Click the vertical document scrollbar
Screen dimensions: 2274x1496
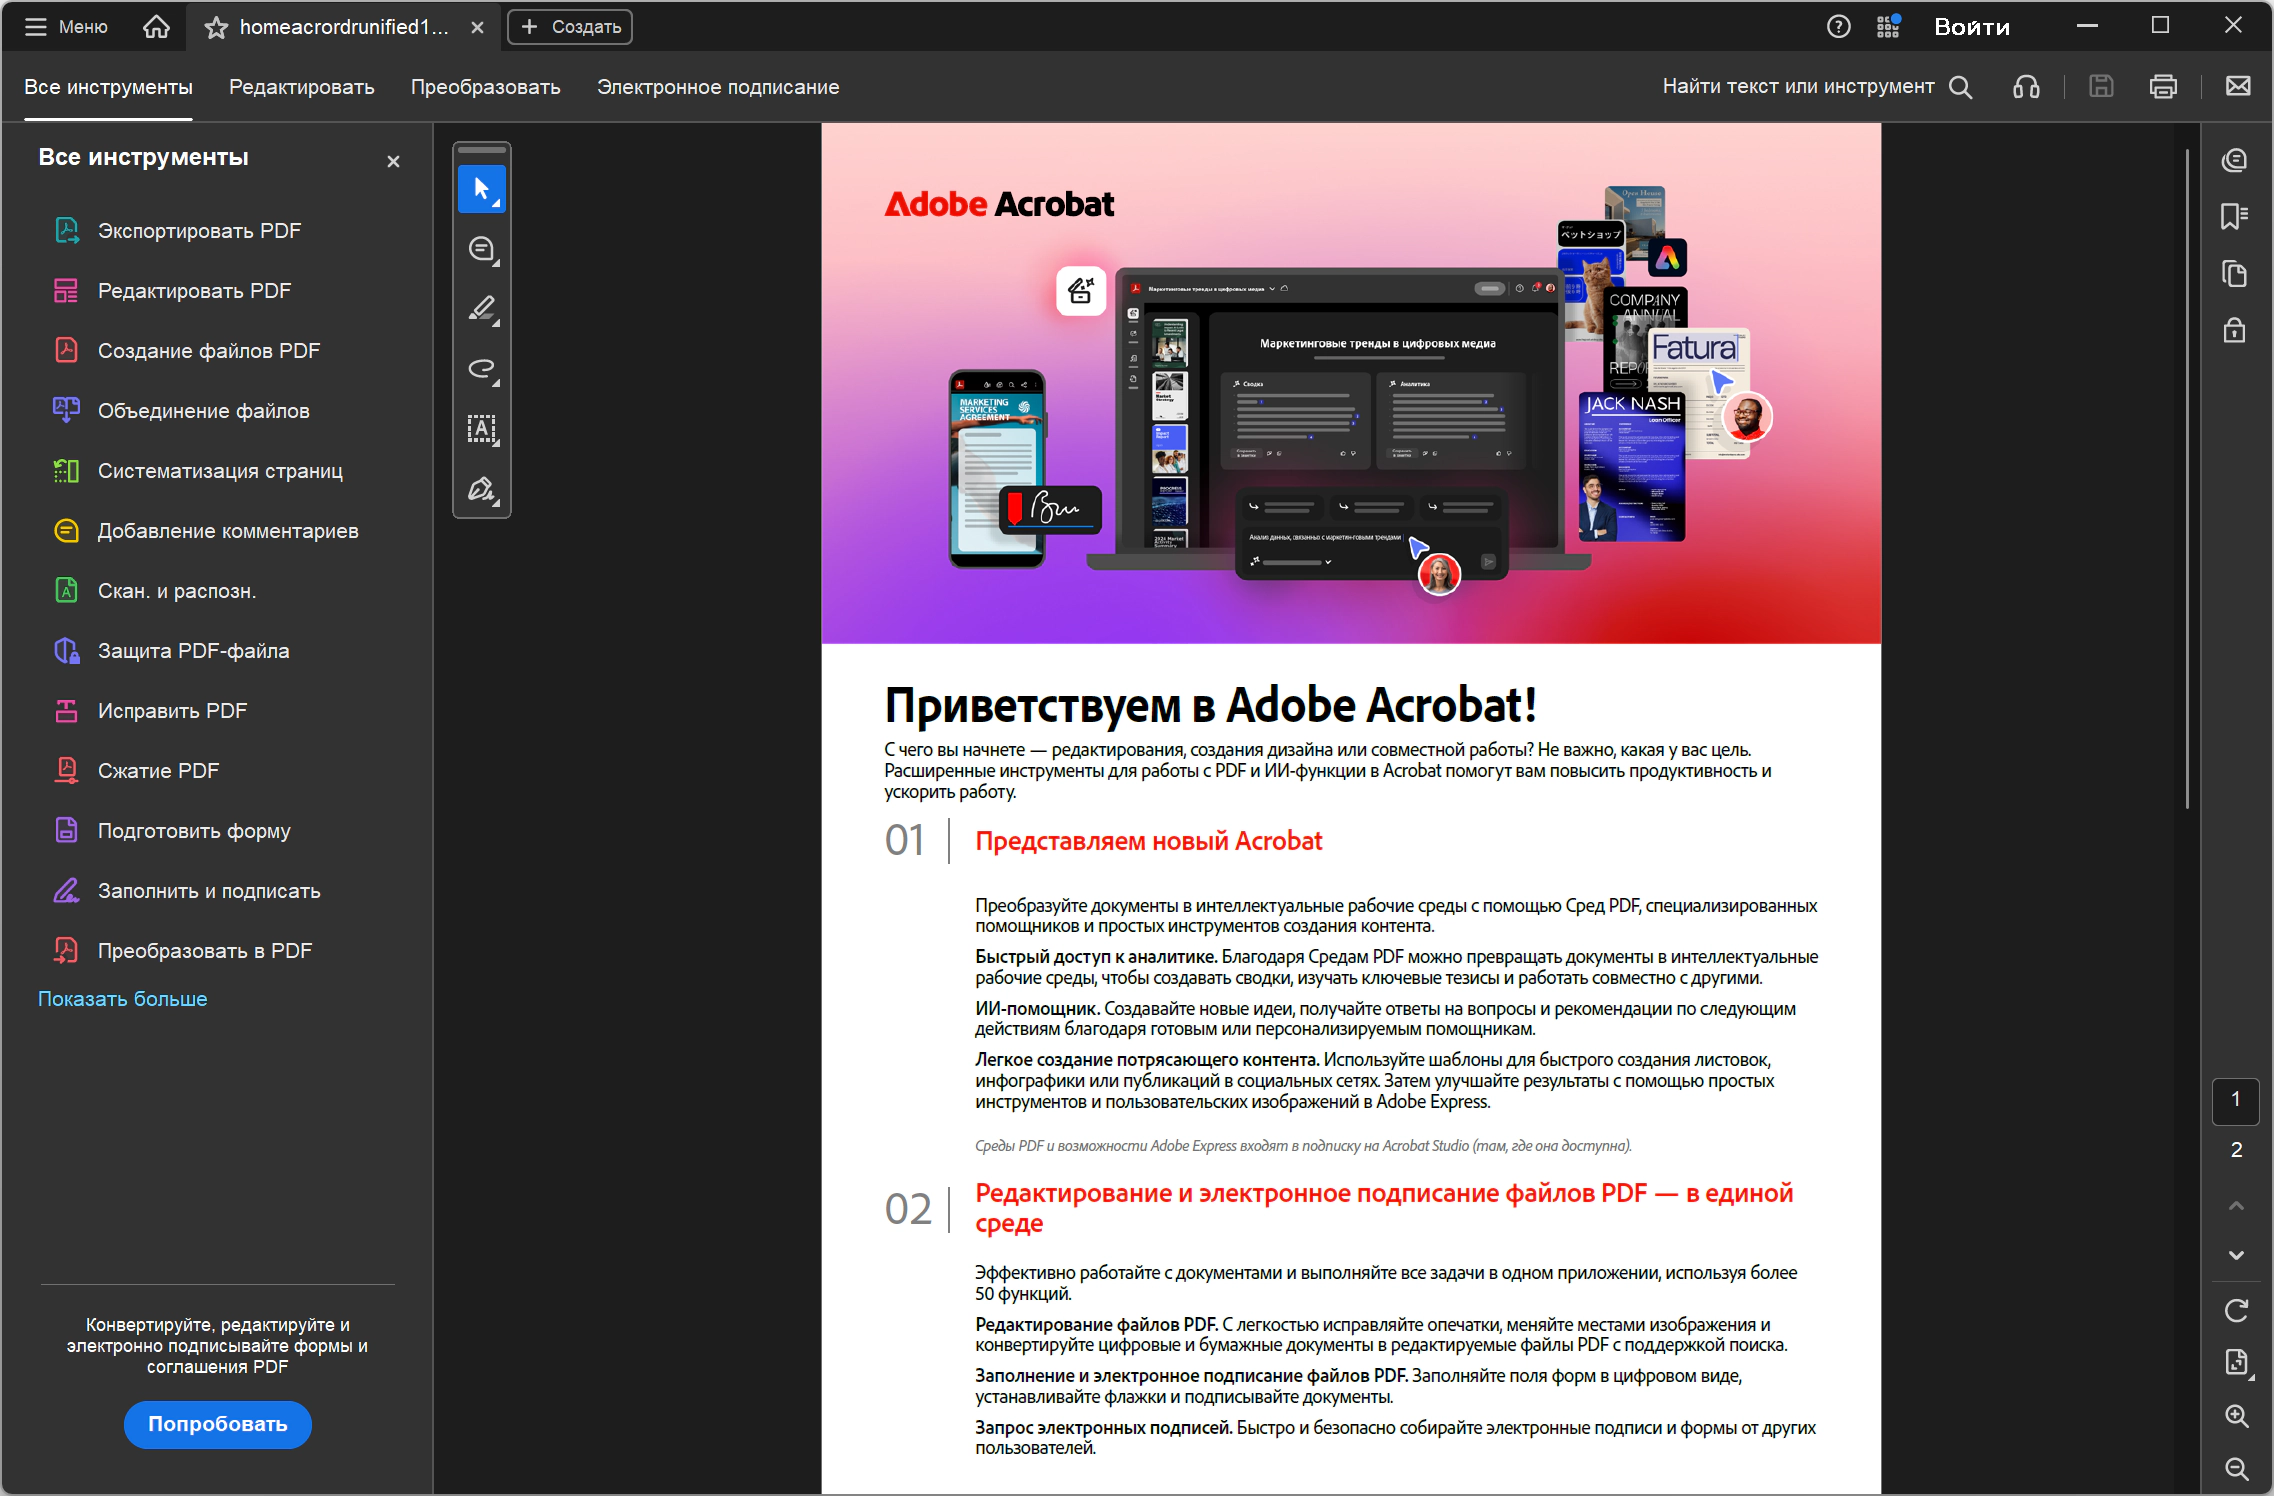[x=2187, y=478]
